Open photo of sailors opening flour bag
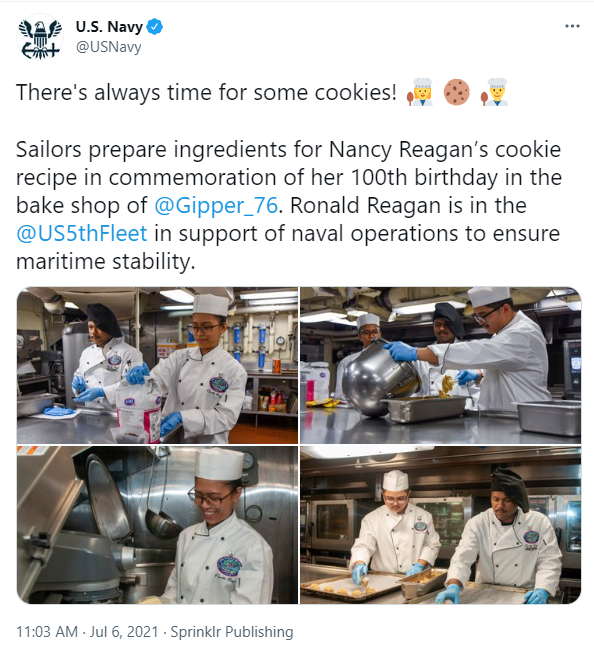Screen dimensions: 594x650 [157, 365]
